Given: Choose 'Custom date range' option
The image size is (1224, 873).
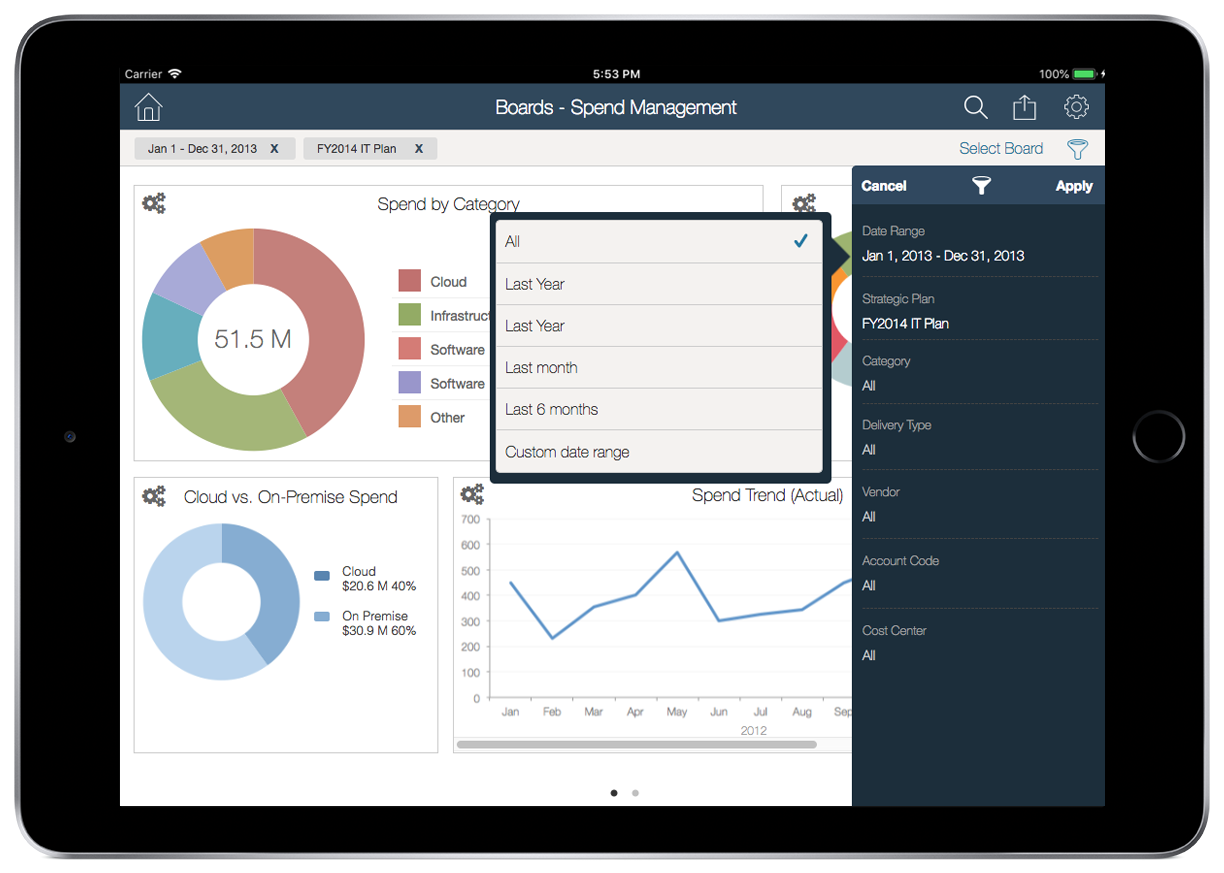Looking at the screenshot, I should (659, 452).
